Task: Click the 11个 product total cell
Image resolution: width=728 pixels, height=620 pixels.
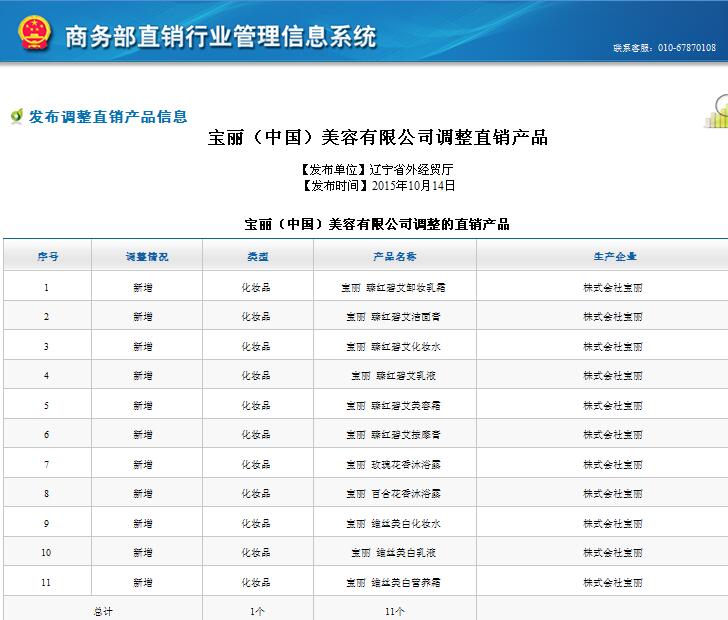Action: [x=394, y=610]
